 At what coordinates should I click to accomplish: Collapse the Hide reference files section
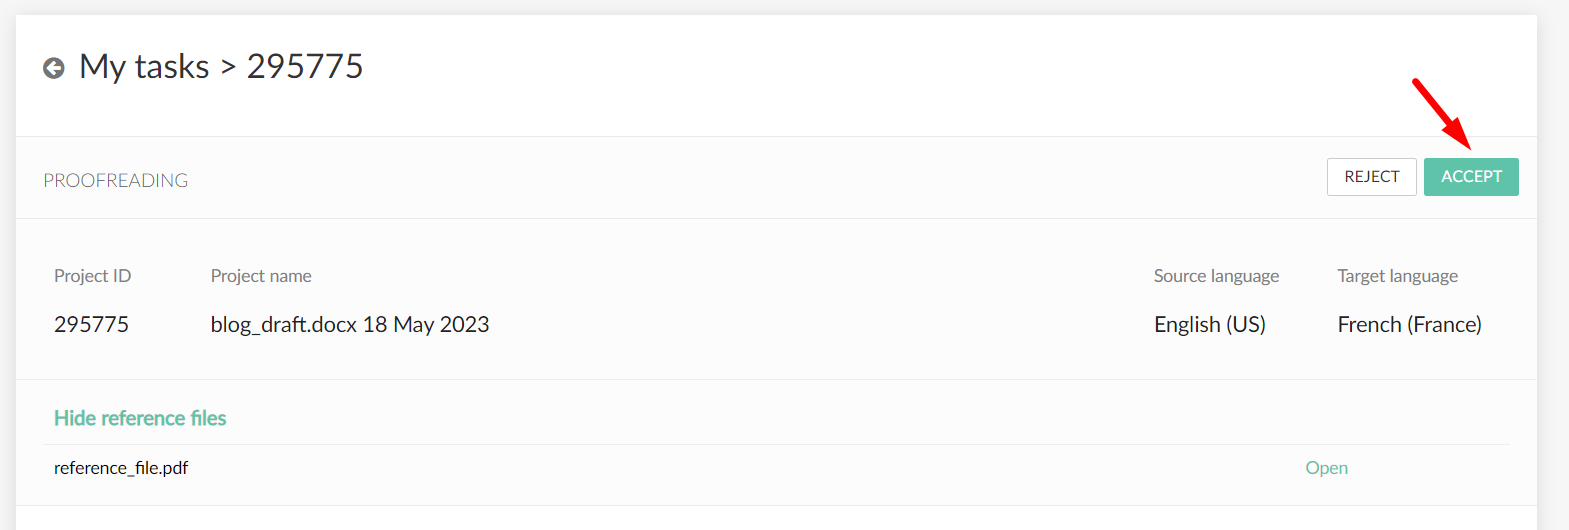(x=140, y=418)
